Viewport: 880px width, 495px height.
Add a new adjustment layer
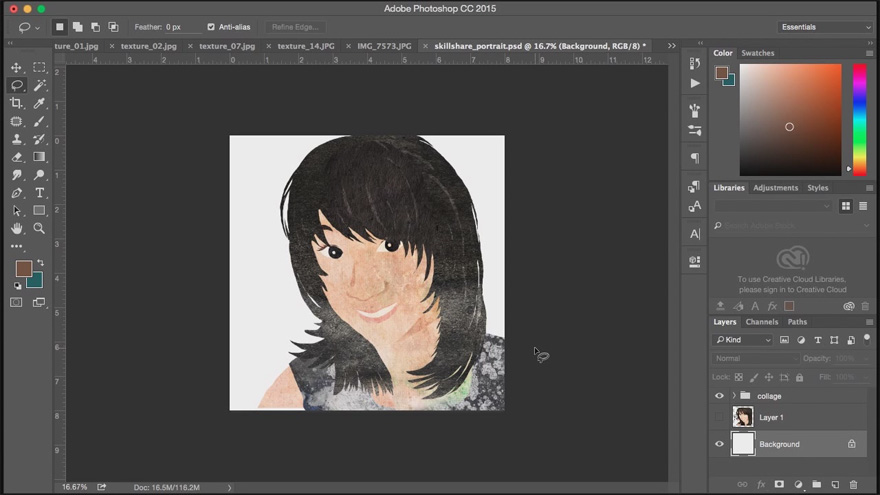tap(798, 484)
